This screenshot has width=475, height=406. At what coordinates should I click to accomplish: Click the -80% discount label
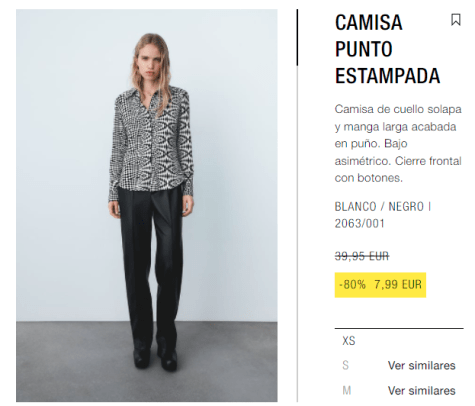click(x=352, y=285)
